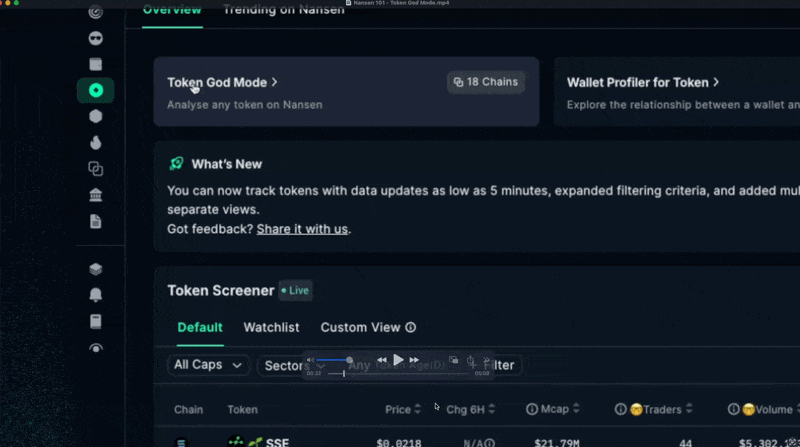
Task: Click the active green token icon in sidebar
Action: click(96, 91)
